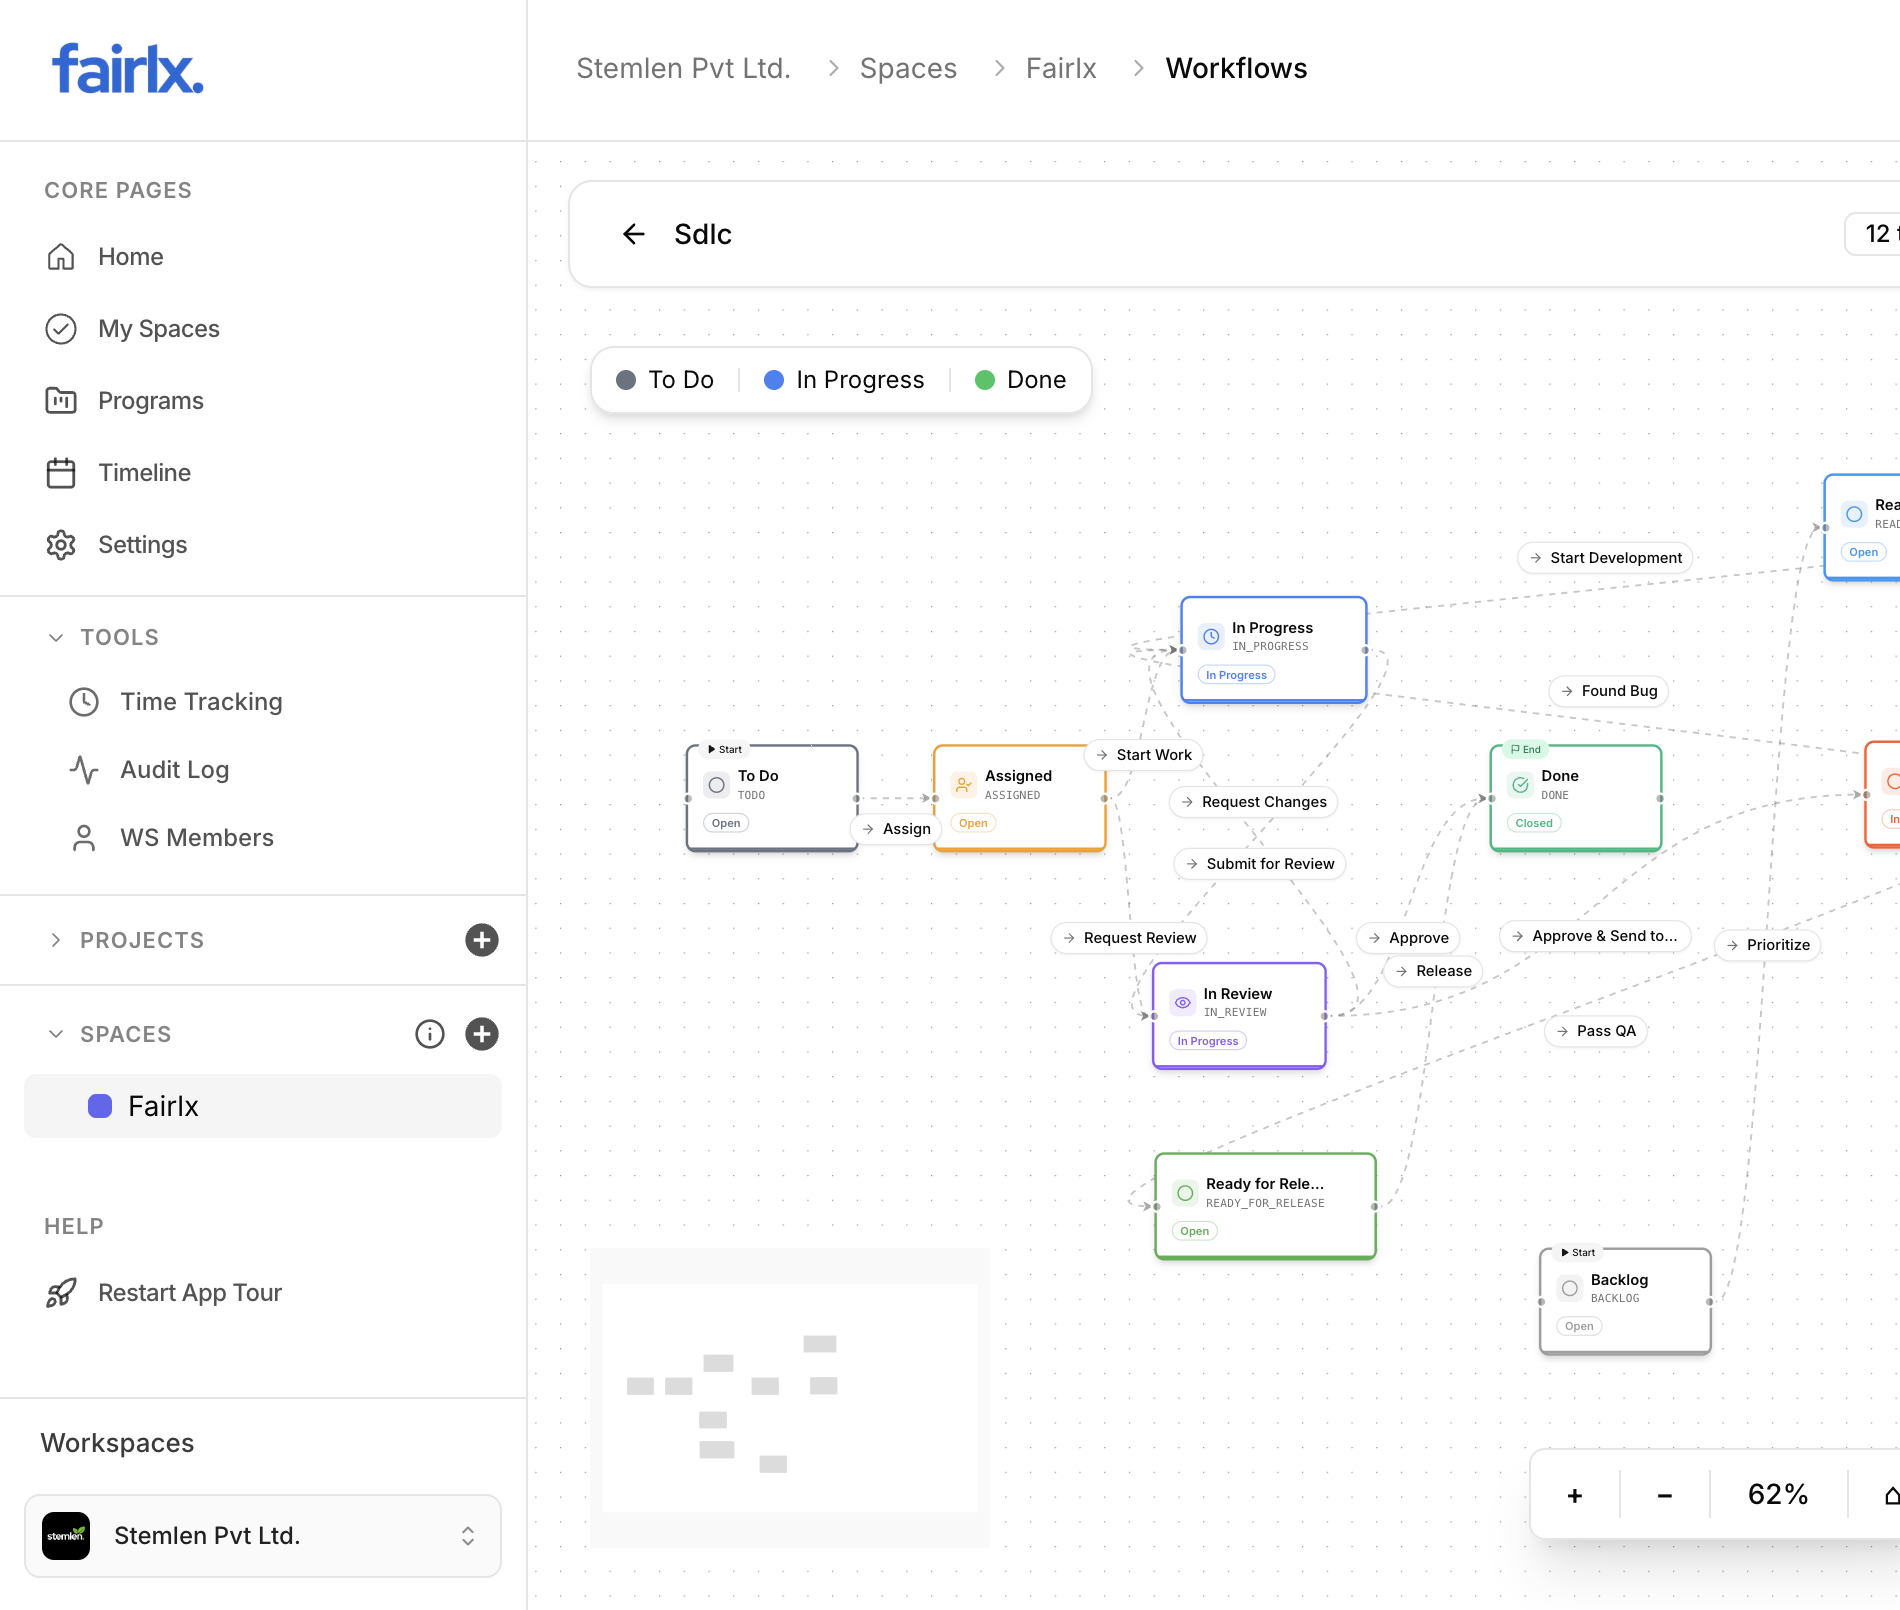Click the In Review node eye icon
Screen dimensions: 1900x1610
[x=1183, y=1002]
